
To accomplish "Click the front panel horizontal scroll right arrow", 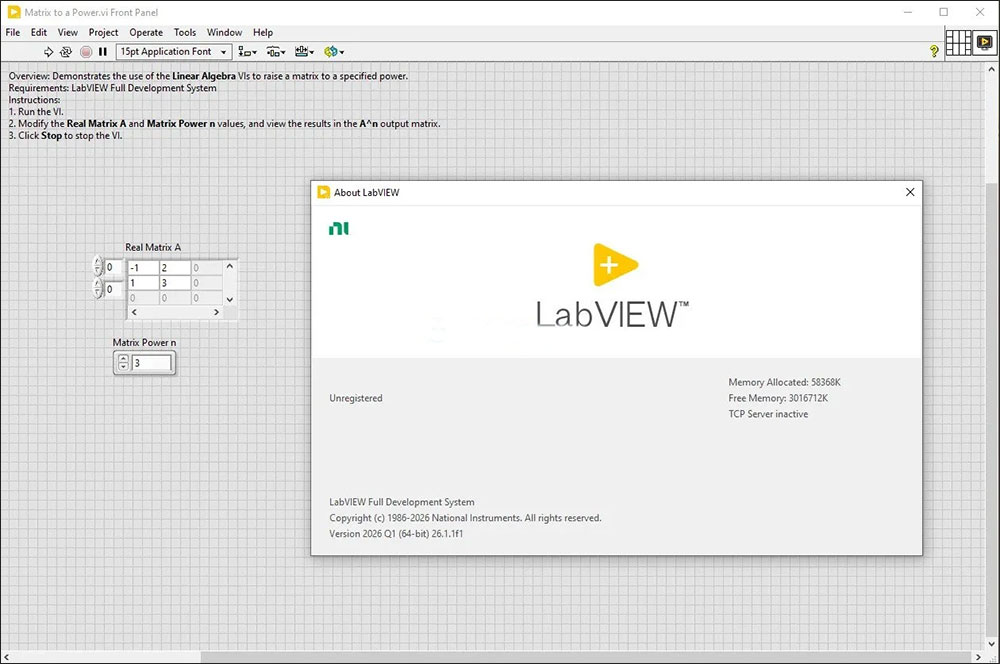I will (978, 657).
